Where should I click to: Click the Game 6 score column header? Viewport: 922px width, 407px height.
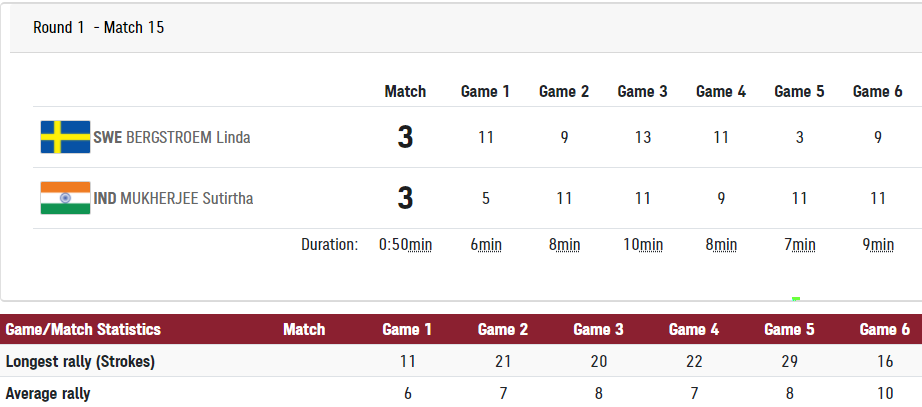[x=877, y=92]
